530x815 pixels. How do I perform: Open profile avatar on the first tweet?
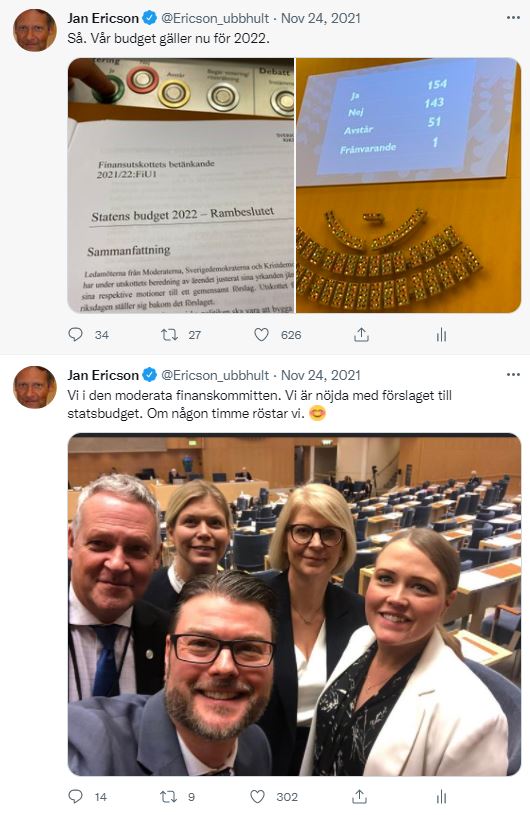click(x=35, y=30)
